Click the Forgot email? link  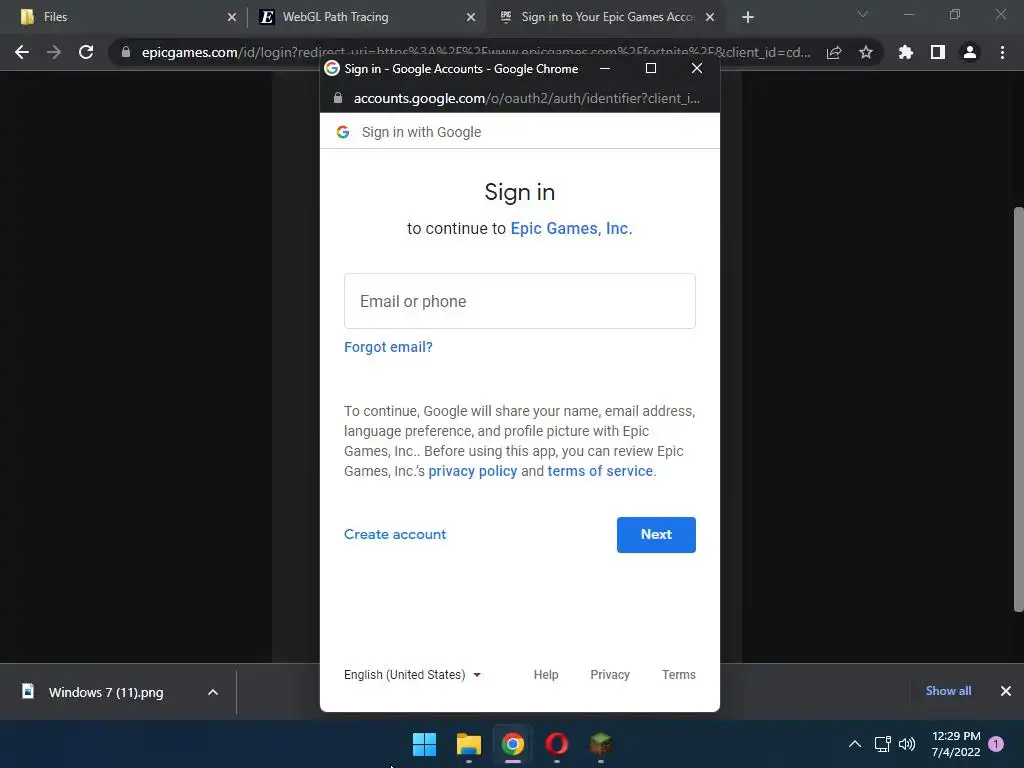tap(389, 347)
